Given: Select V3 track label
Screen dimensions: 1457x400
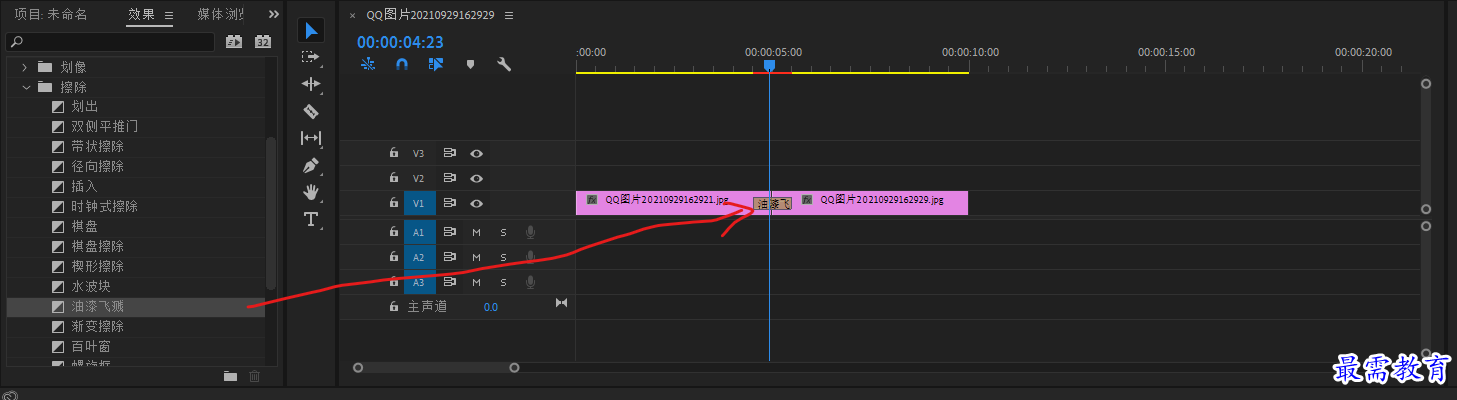Looking at the screenshot, I should [x=419, y=154].
